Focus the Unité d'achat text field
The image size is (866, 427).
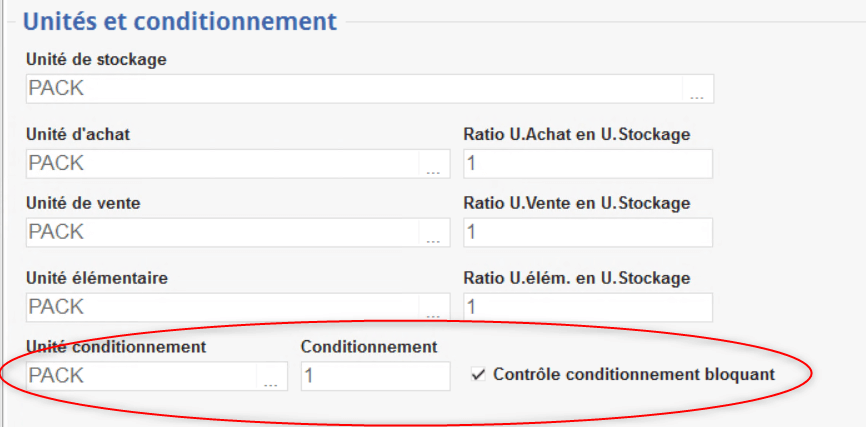pos(220,163)
